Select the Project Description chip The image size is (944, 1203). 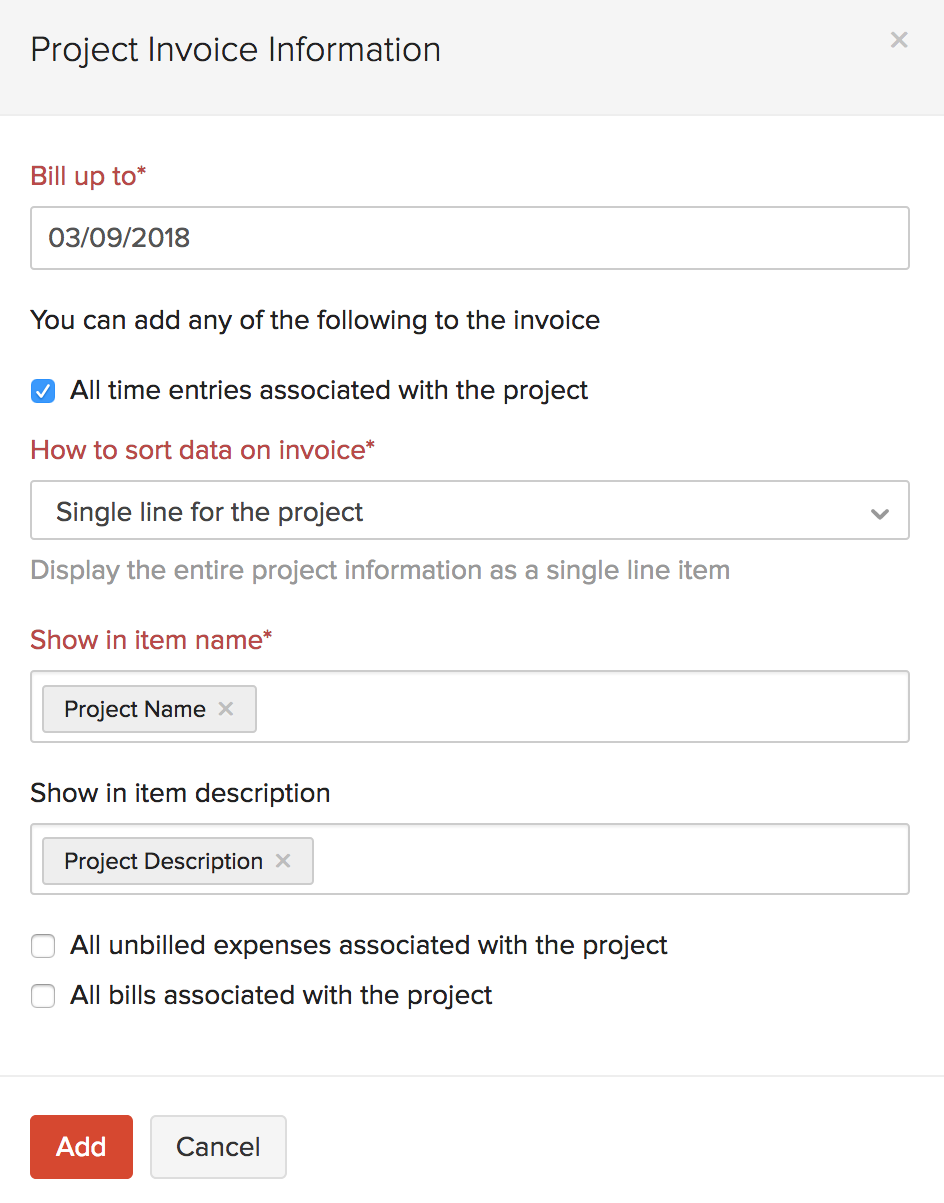click(160, 860)
